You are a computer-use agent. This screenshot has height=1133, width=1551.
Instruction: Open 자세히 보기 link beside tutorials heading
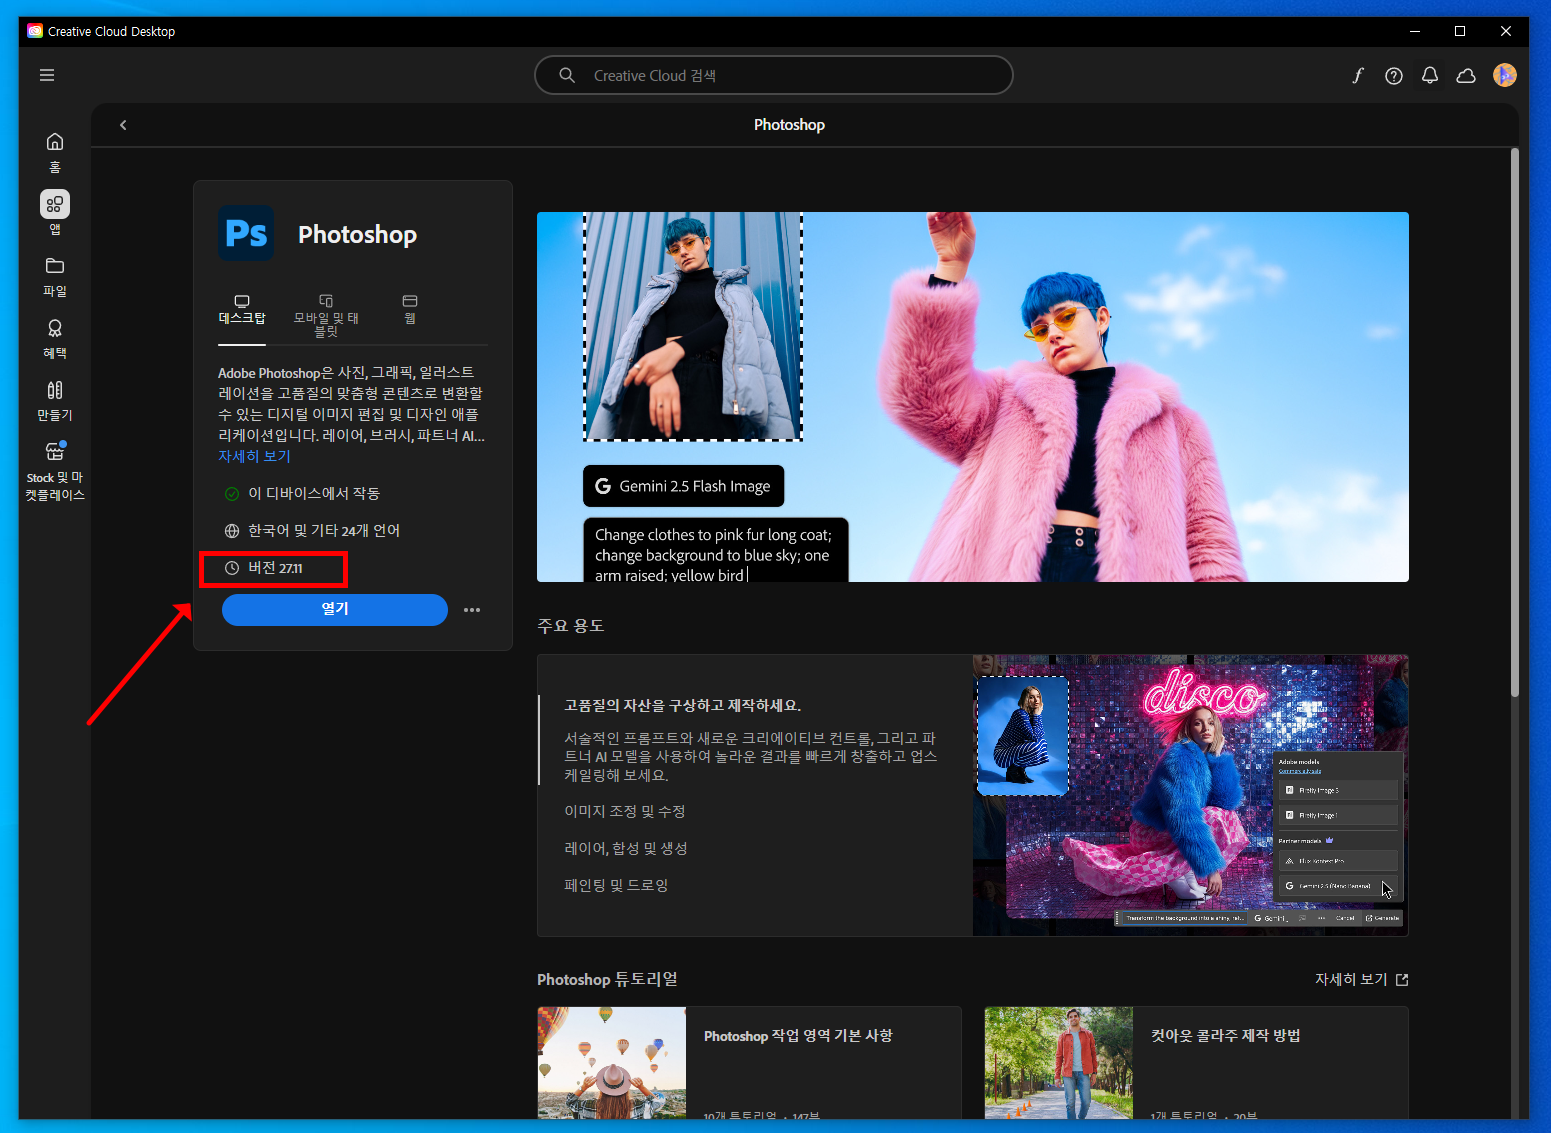[1361, 980]
